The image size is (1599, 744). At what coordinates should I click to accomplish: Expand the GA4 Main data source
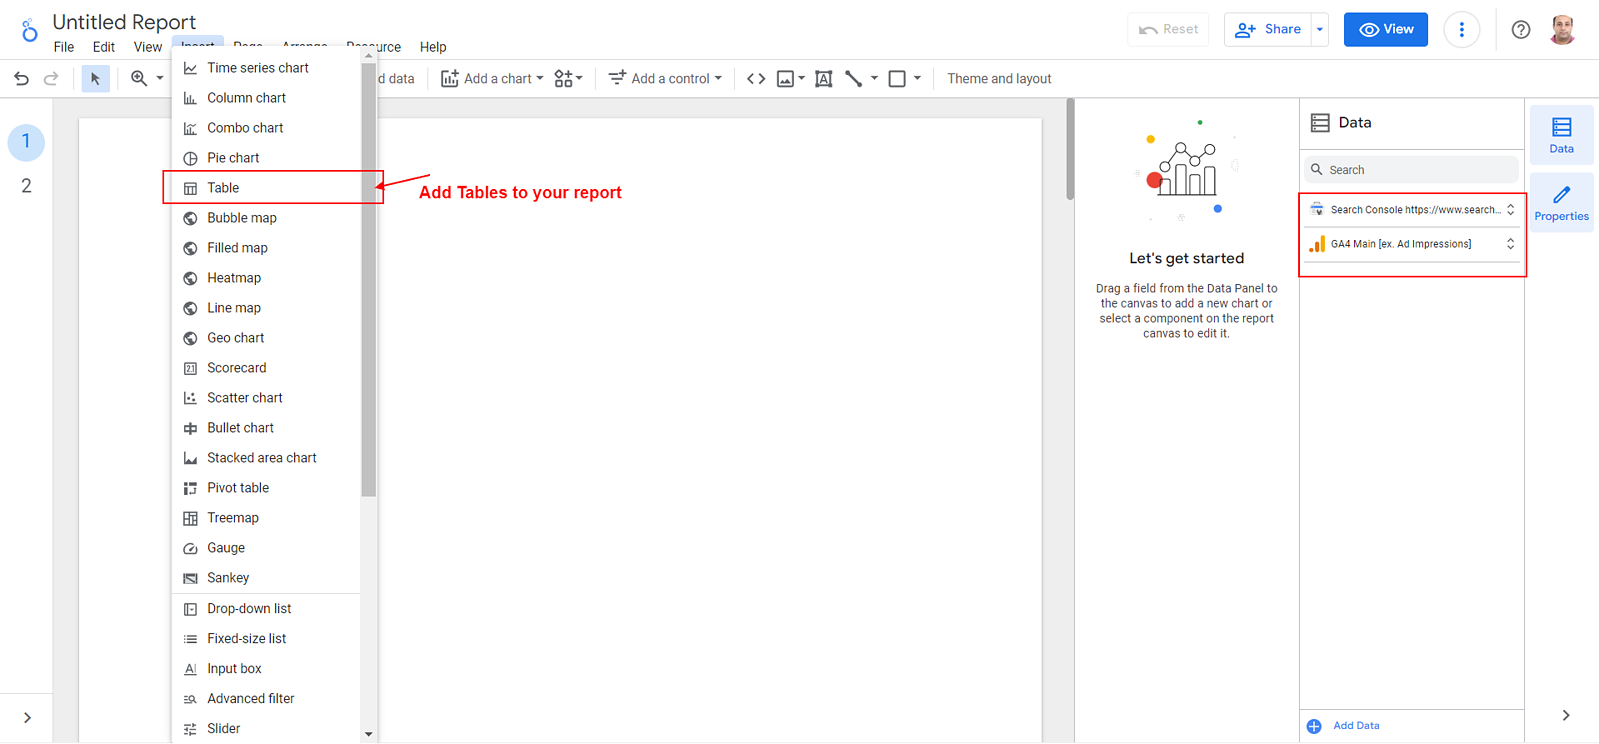tap(1510, 244)
